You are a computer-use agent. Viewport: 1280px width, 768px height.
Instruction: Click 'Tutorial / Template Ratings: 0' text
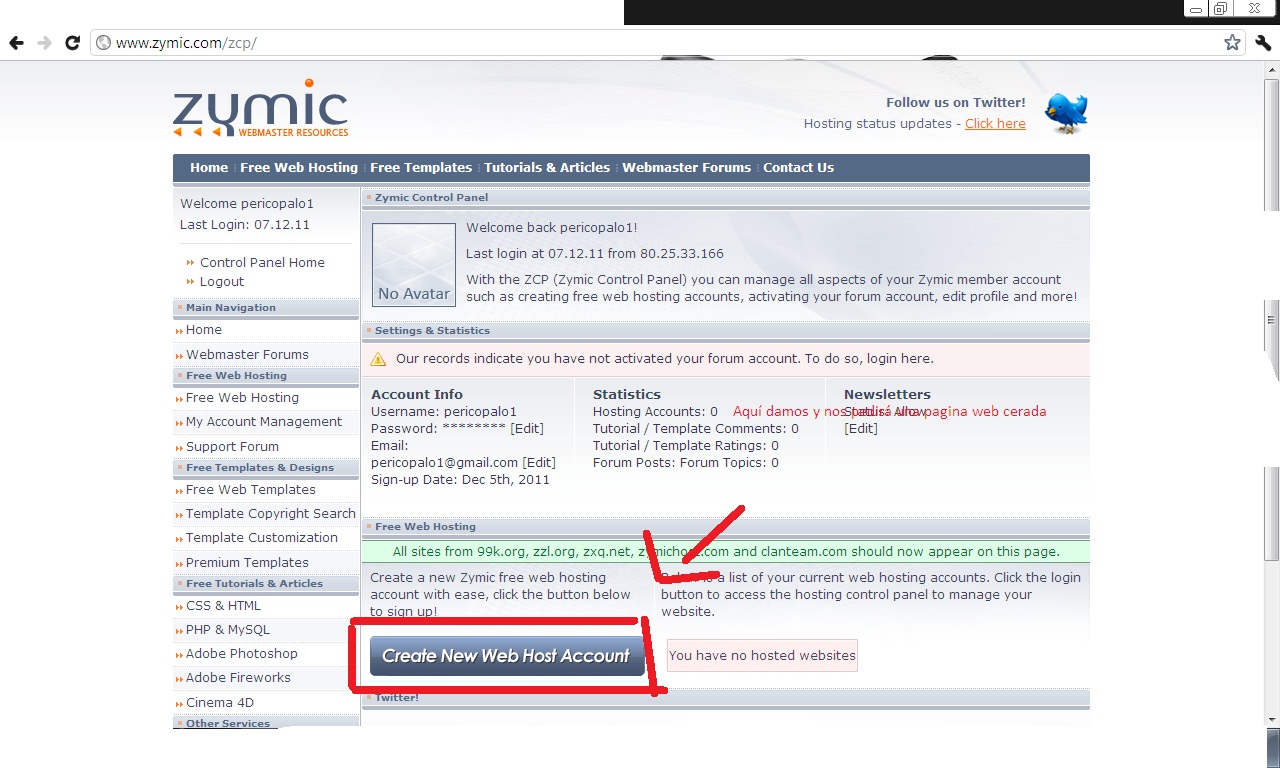tap(686, 445)
